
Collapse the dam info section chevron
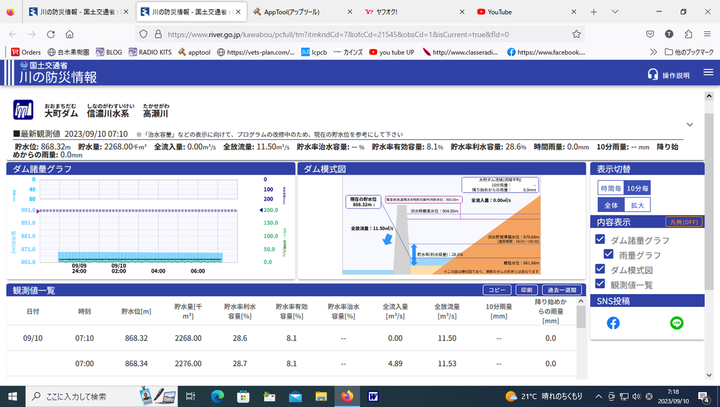pyautogui.click(x=690, y=124)
